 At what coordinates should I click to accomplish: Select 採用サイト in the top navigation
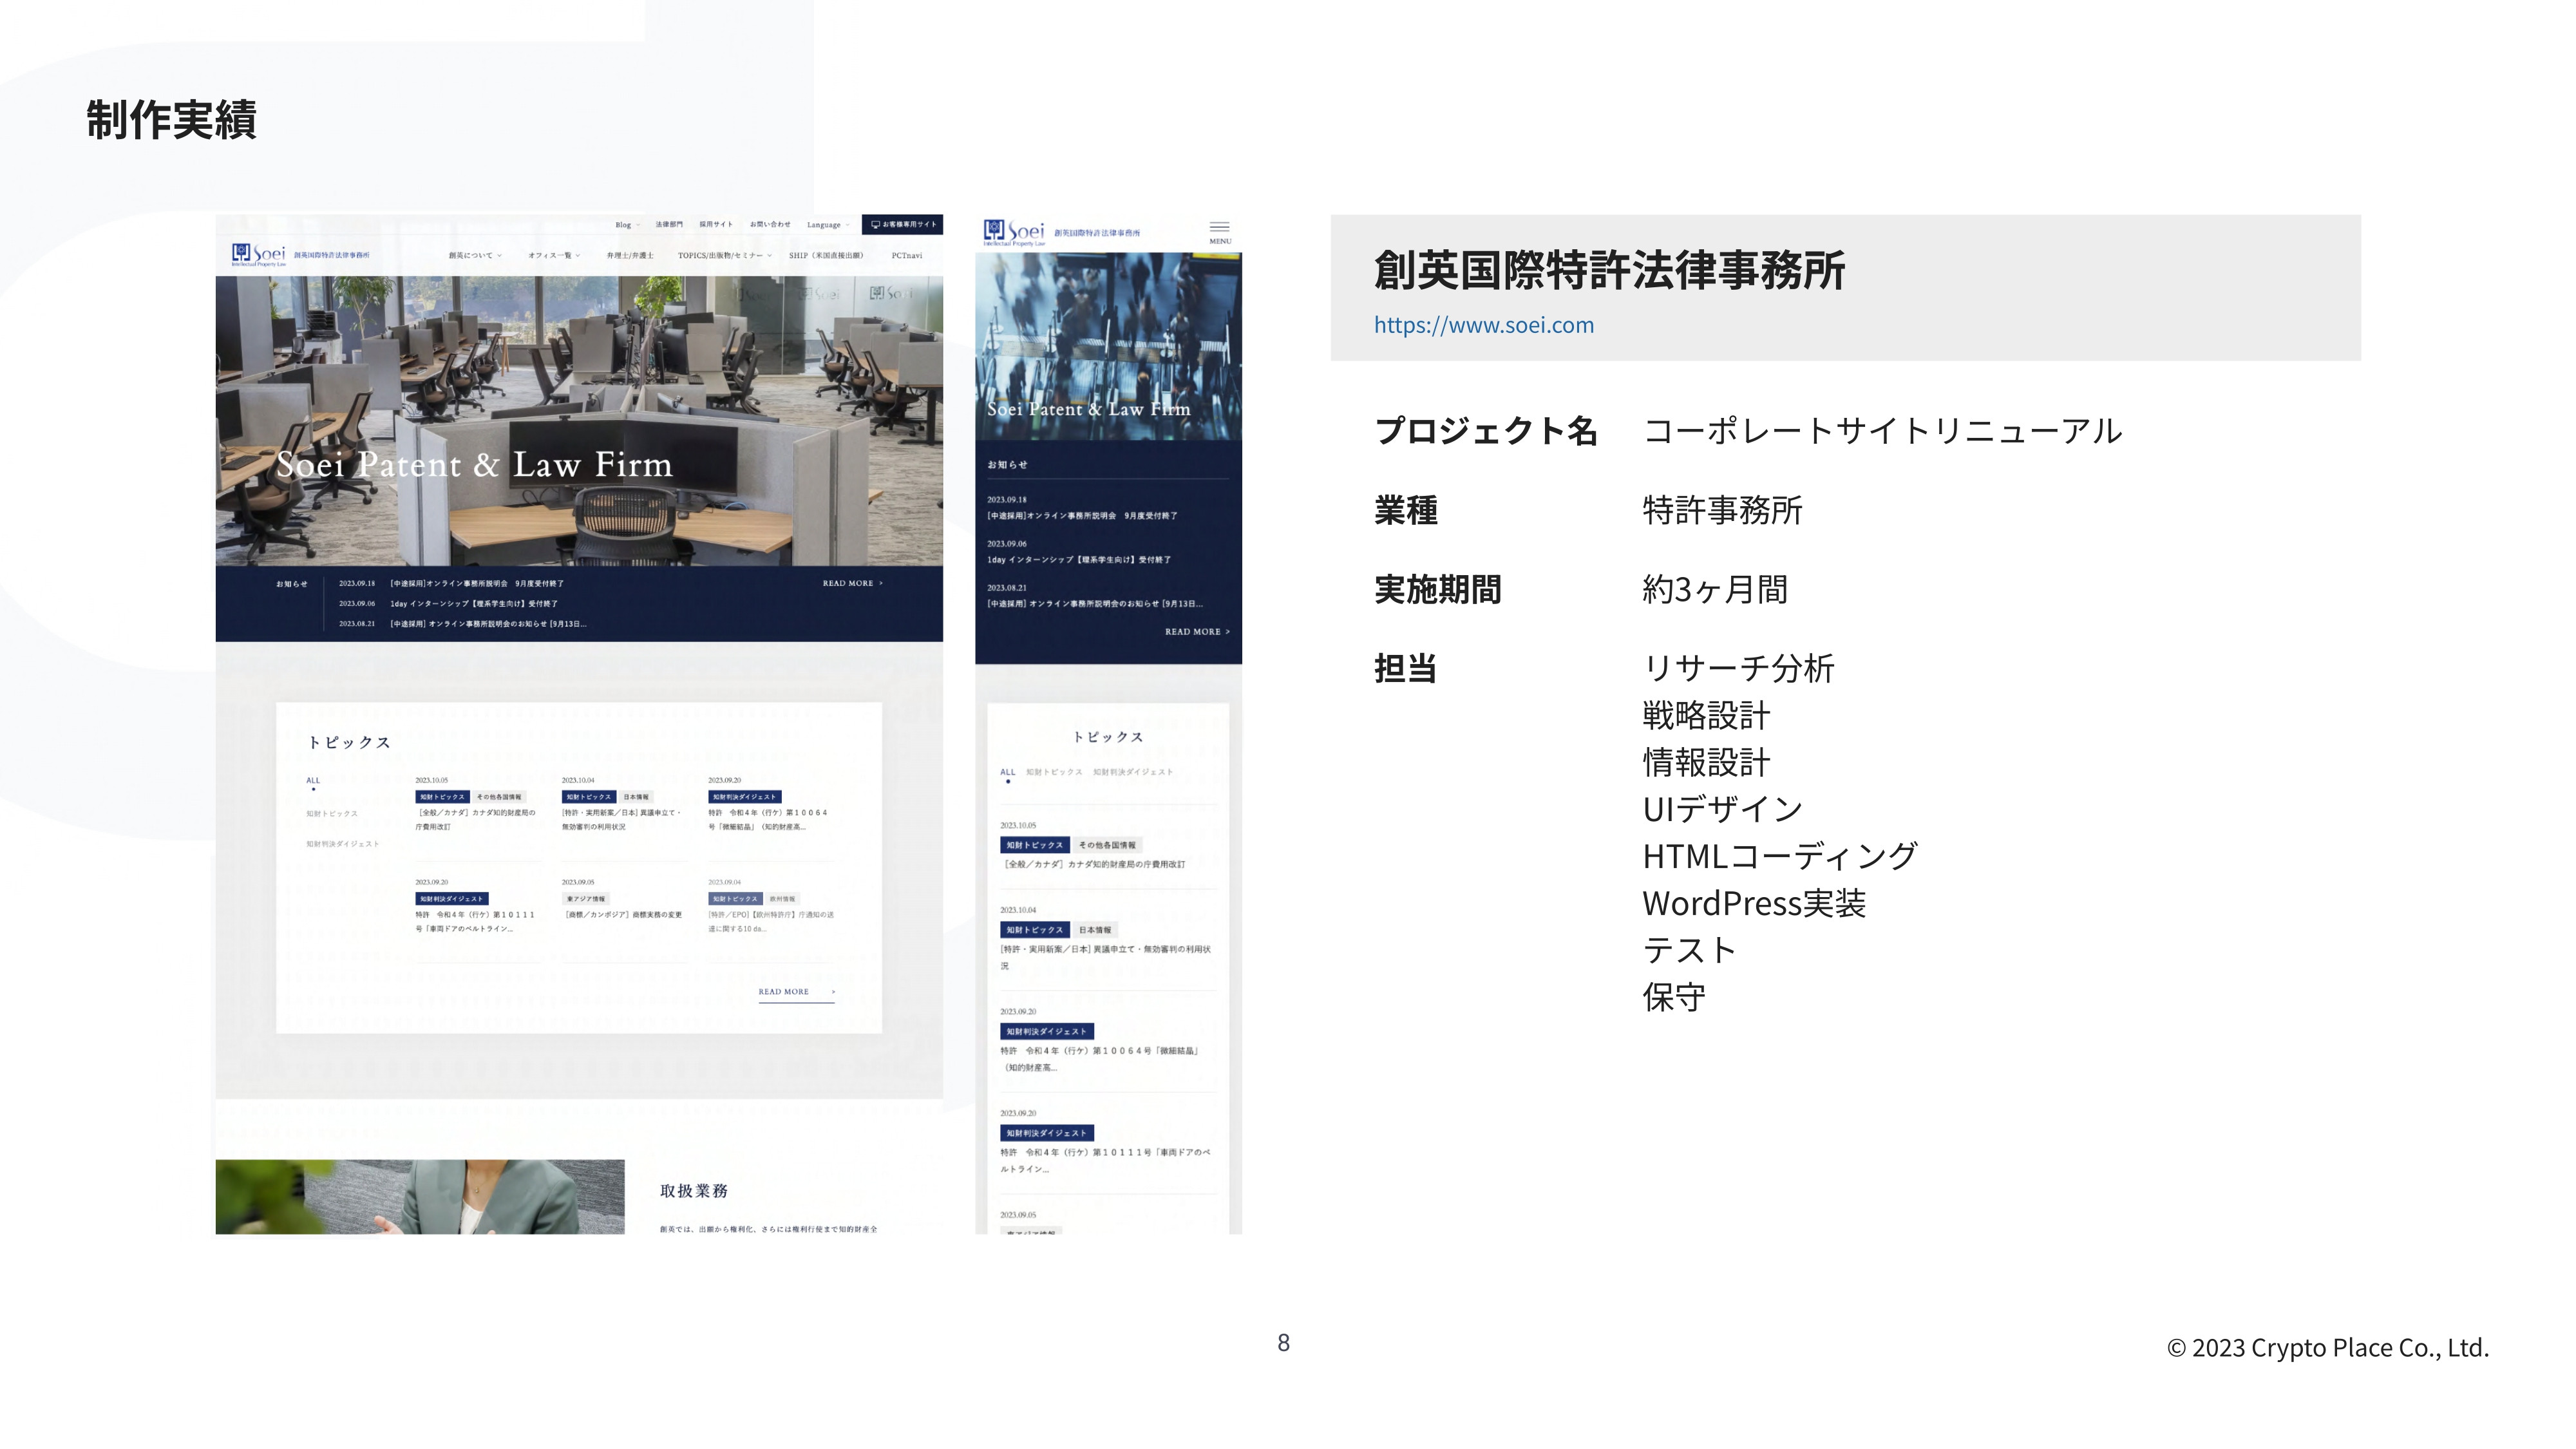716,224
